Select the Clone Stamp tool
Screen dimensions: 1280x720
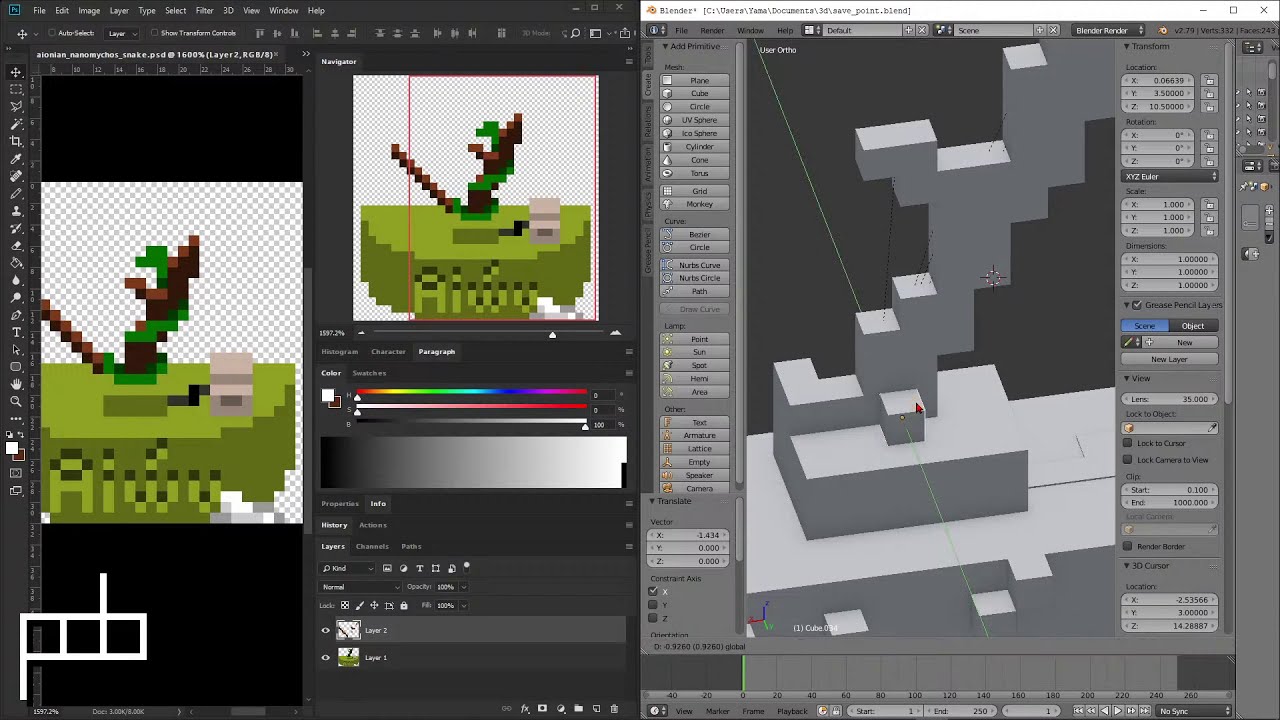[x=16, y=211]
